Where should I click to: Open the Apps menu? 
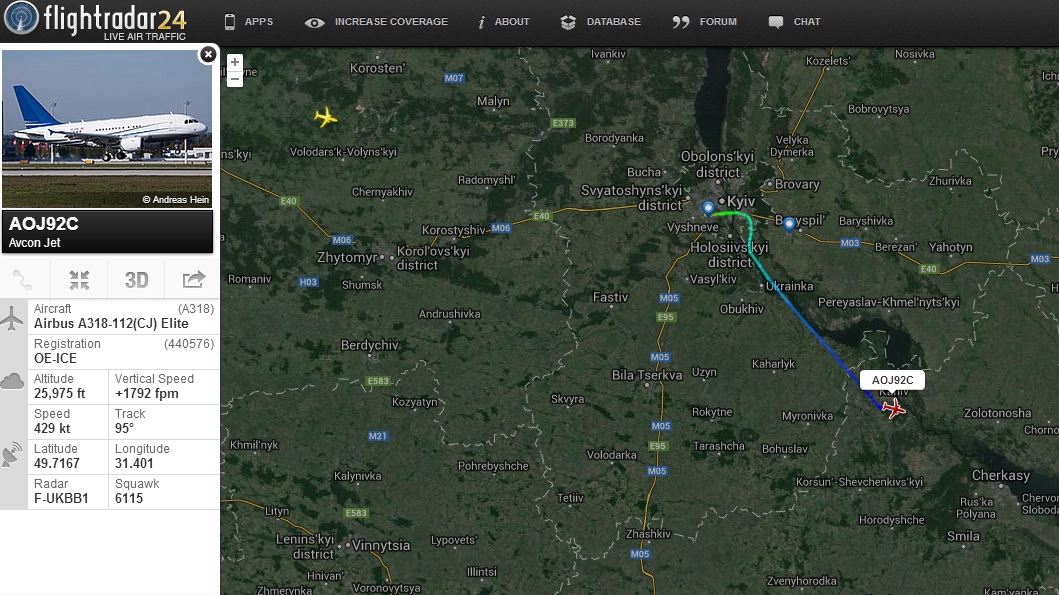(249, 22)
